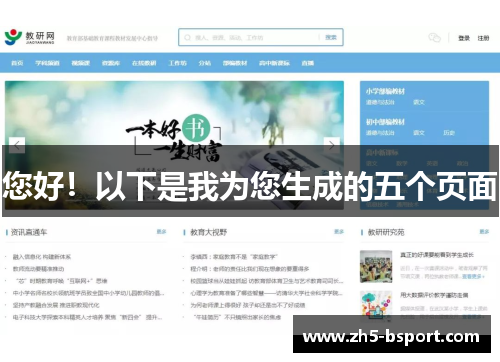Open the WeChat icon in header
The width and height of the screenshot is (500, 362).
pos(434,38)
